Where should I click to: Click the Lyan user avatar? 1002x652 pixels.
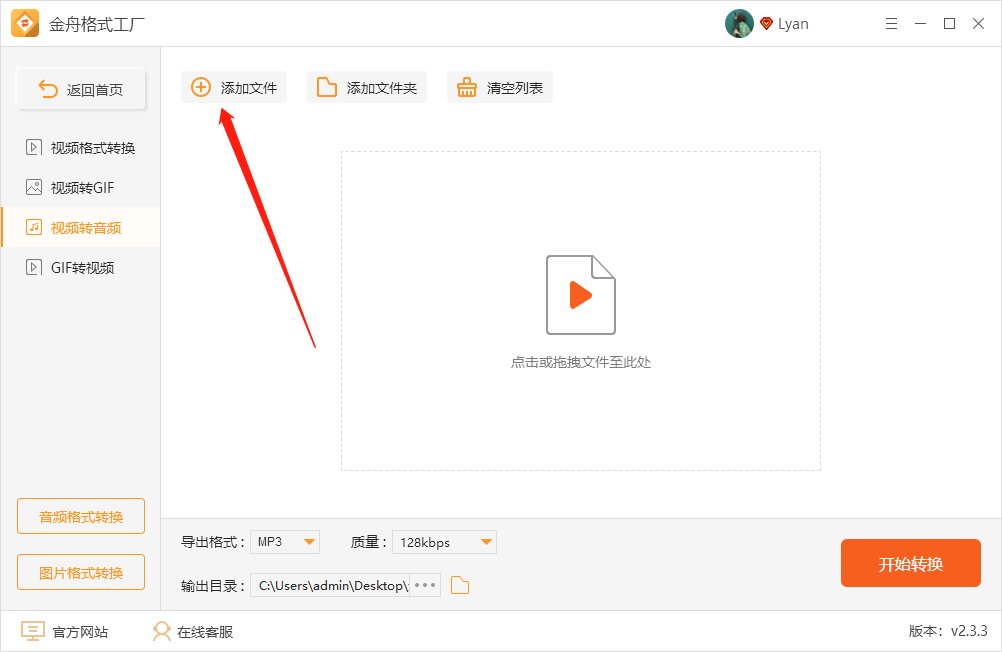738,23
